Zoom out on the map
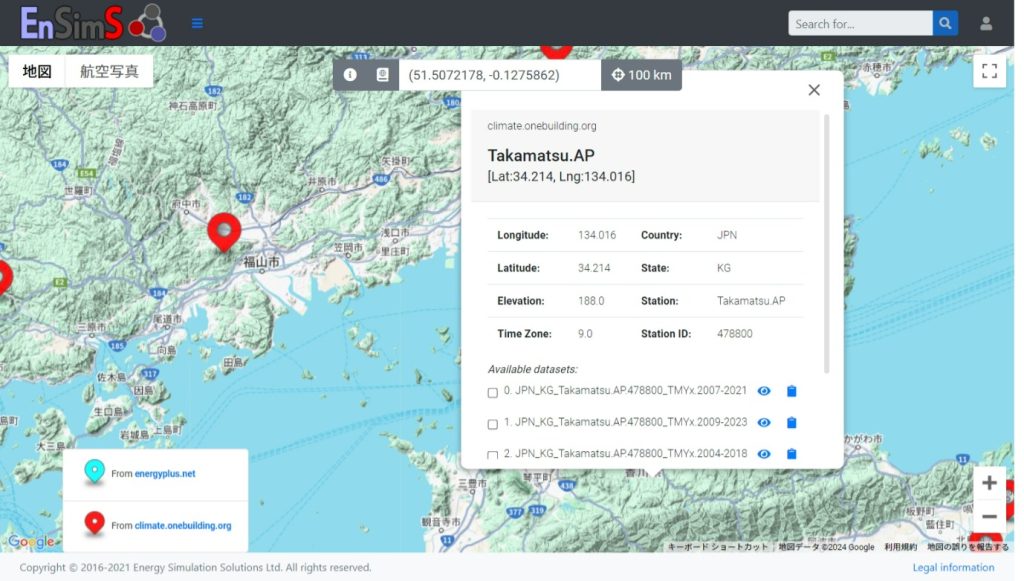Image resolution: width=1024 pixels, height=581 pixels. (x=989, y=516)
